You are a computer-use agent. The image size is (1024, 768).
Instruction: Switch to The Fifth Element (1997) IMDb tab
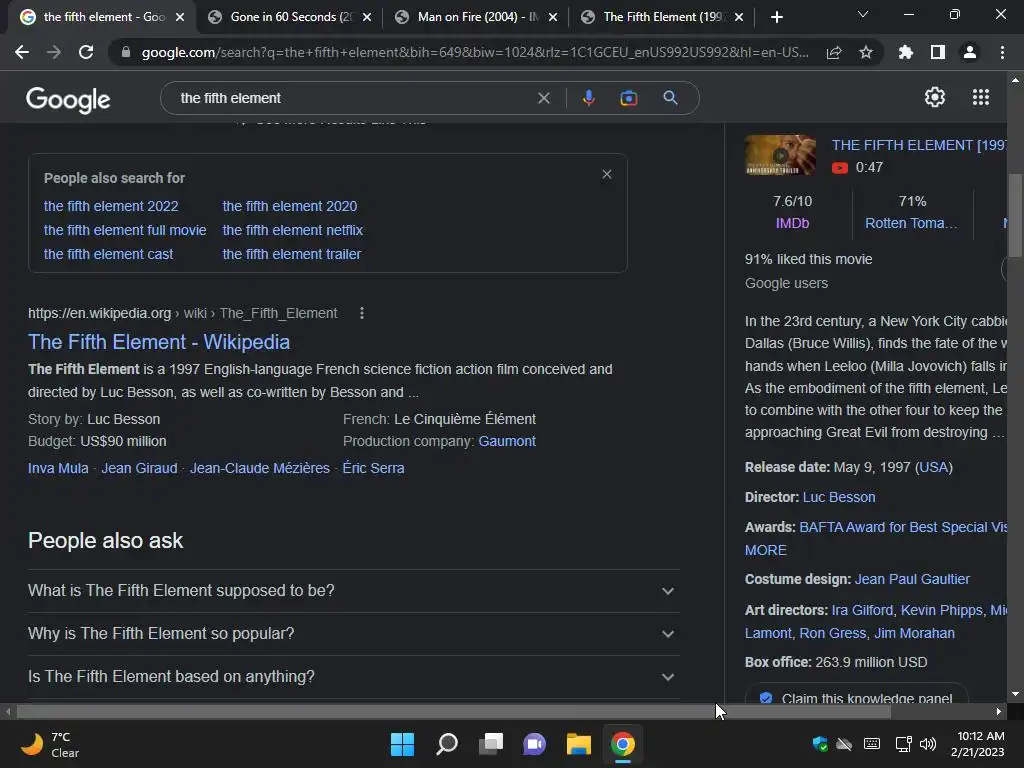click(663, 17)
